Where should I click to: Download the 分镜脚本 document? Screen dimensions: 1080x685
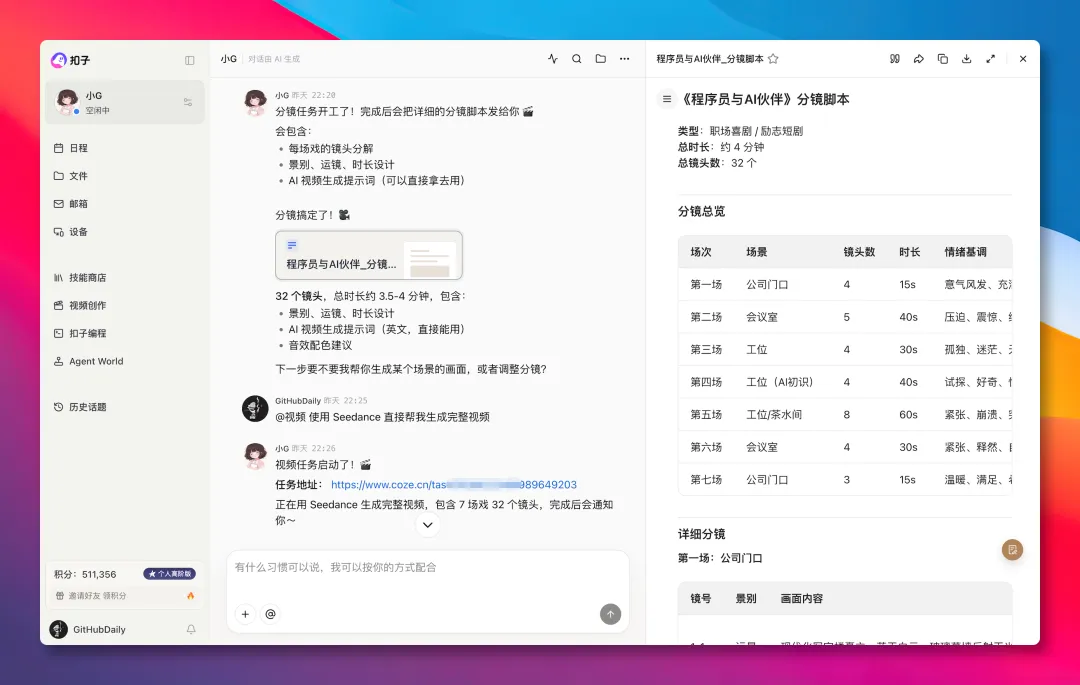tap(966, 59)
